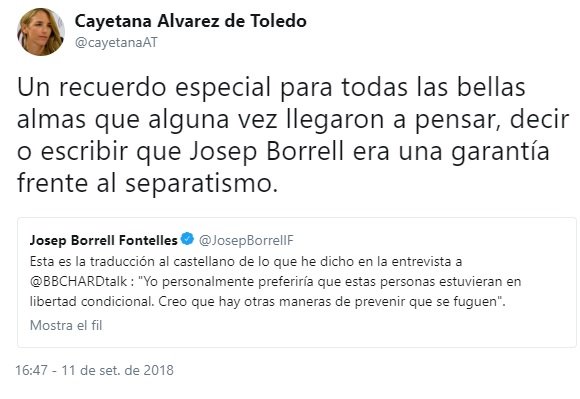
Task: Click the date 11 de set. de 2018
Action: [x=117, y=370]
